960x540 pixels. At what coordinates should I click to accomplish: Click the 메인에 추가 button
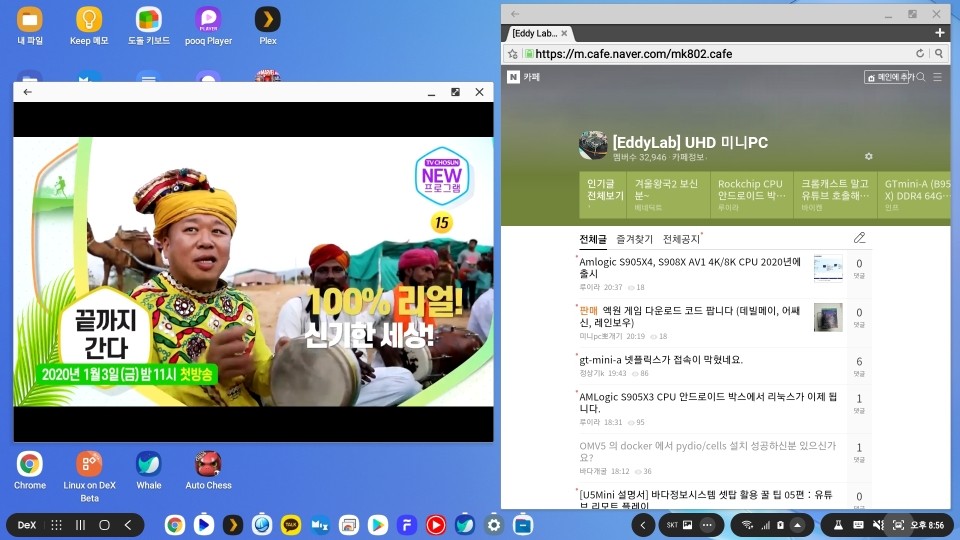(886, 77)
